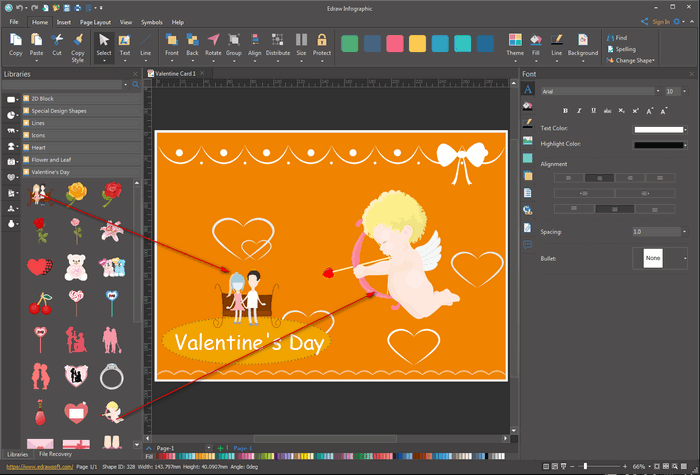
Task: Click the library search magnifier icon
Action: 137,85
